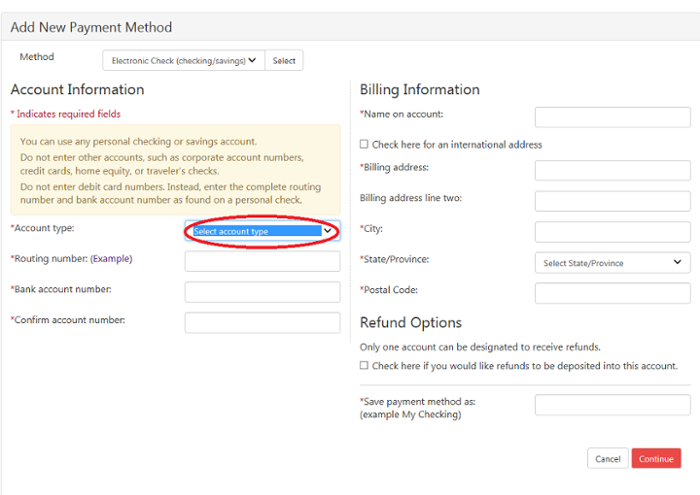Click into the City input field

(612, 232)
